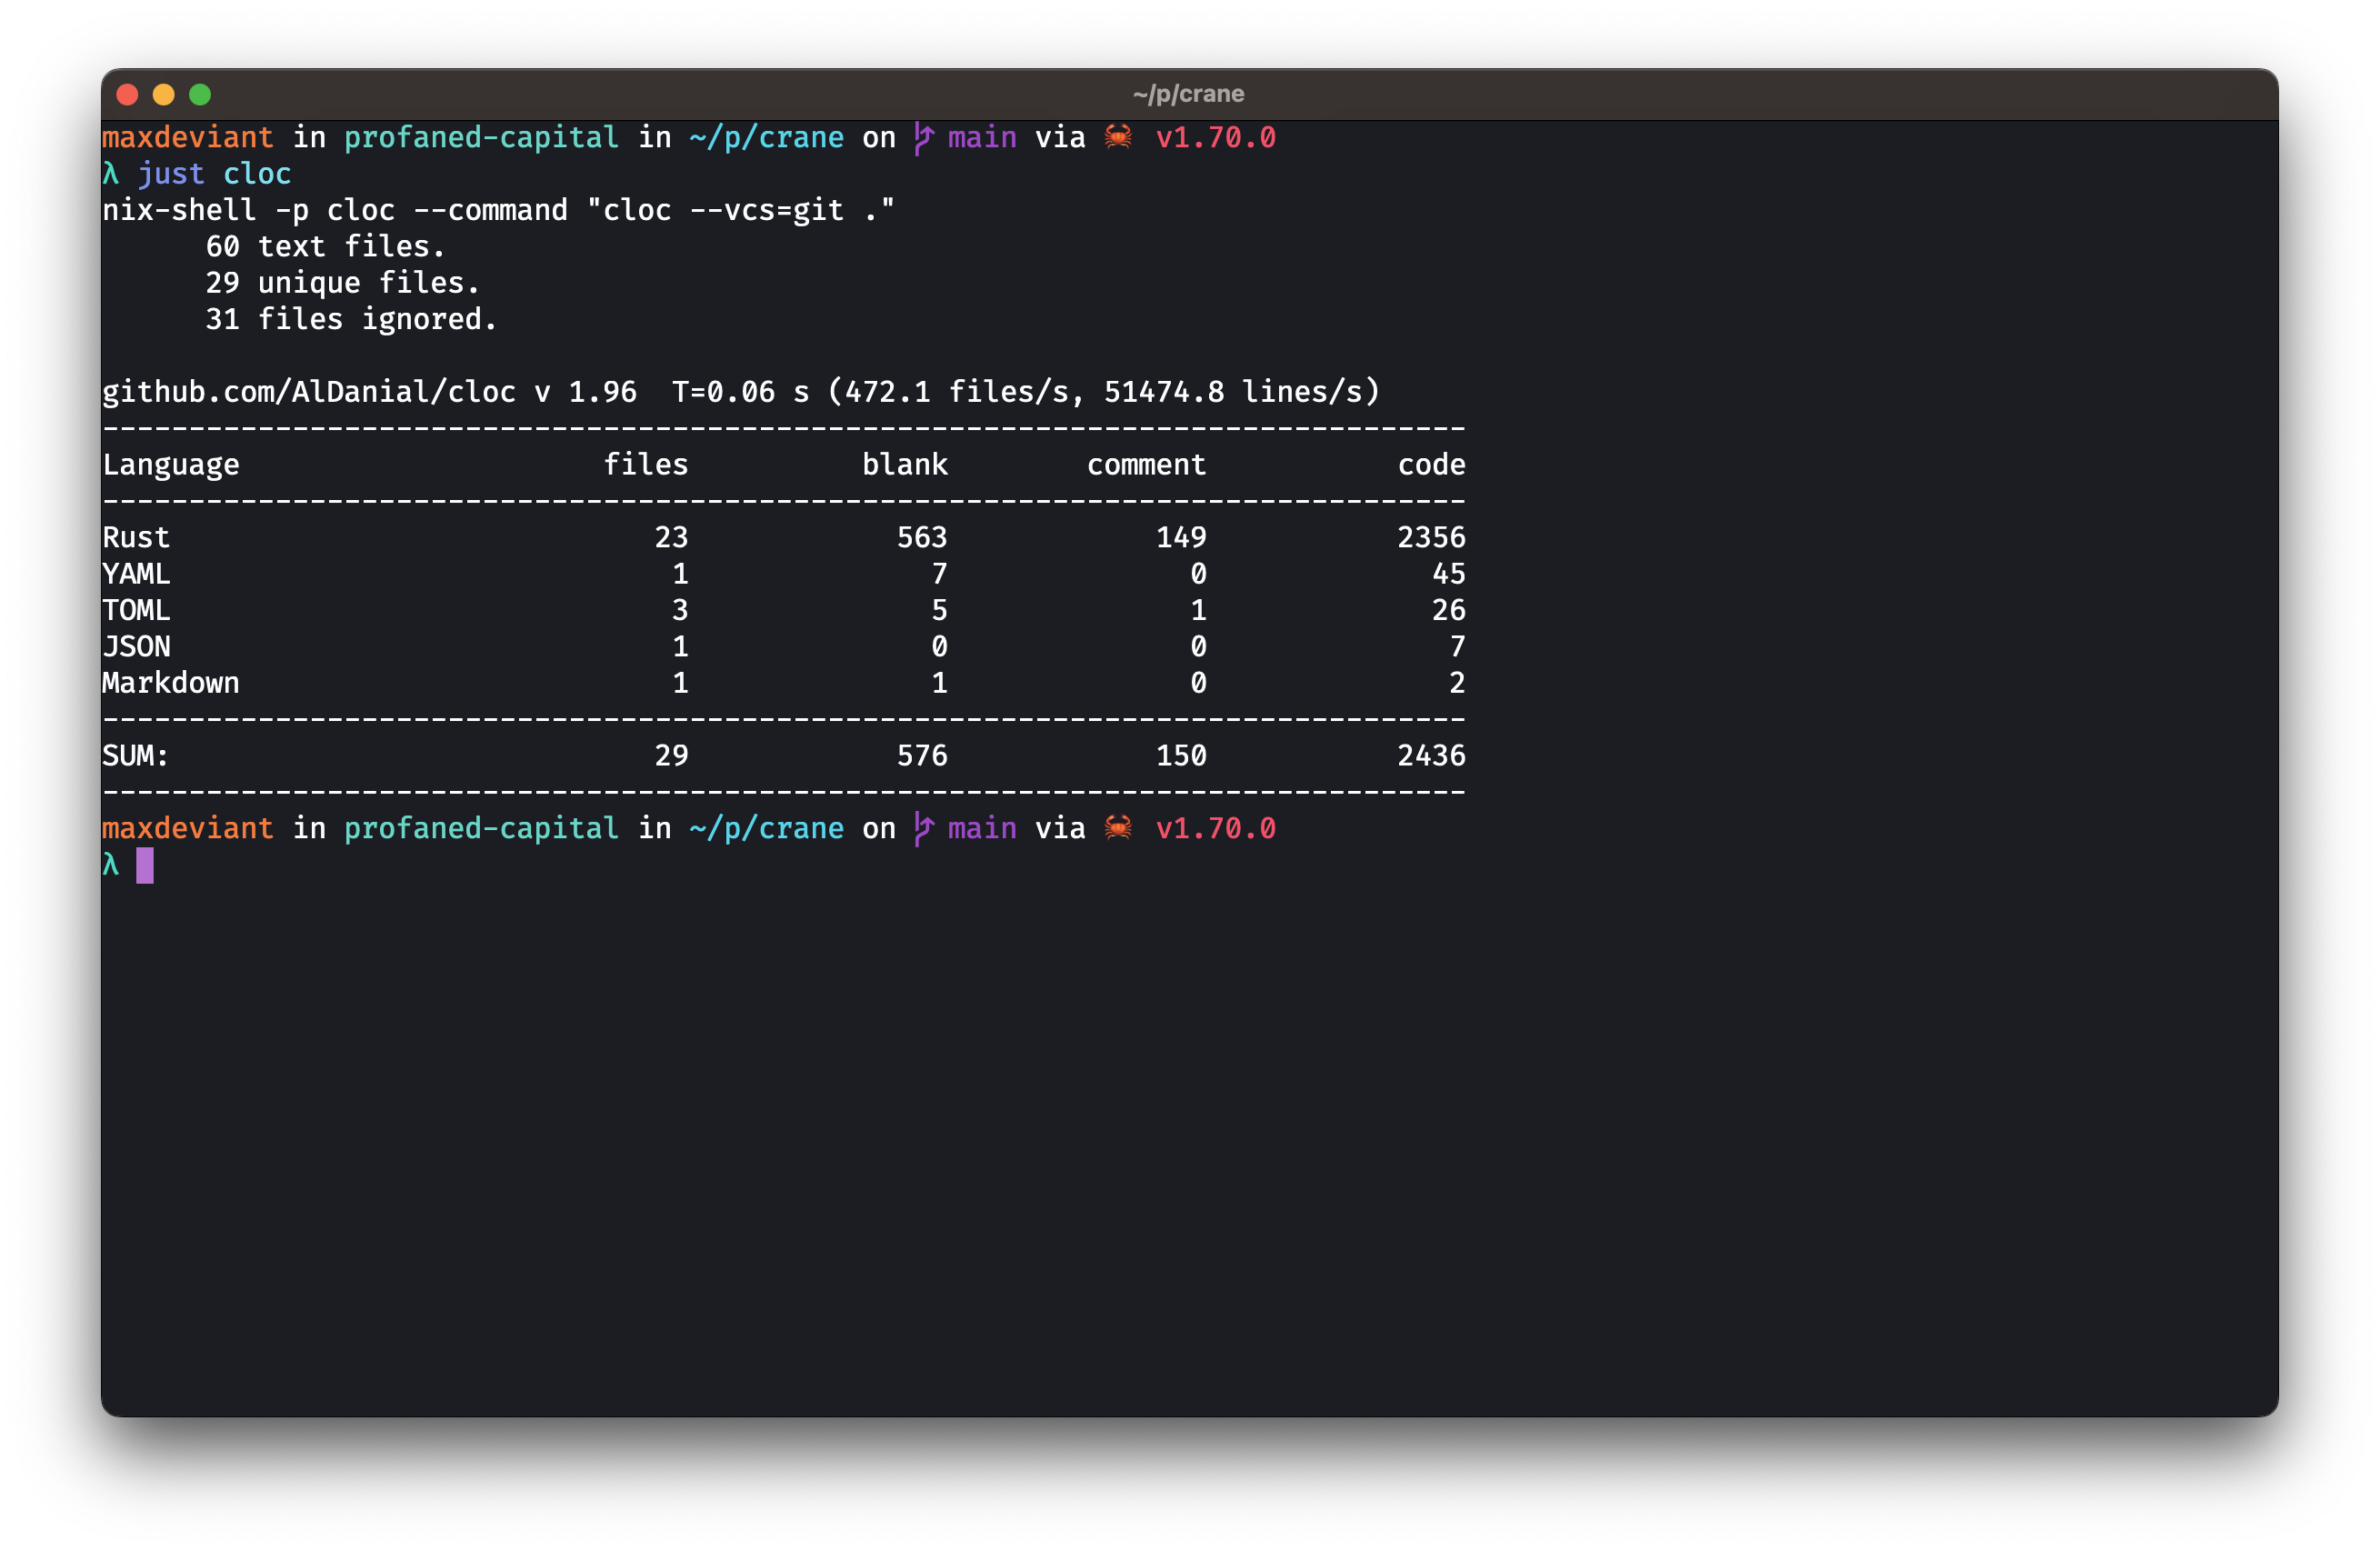The image size is (2380, 1551).
Task: Click the 'Language' column header
Action: pyautogui.click(x=171, y=465)
